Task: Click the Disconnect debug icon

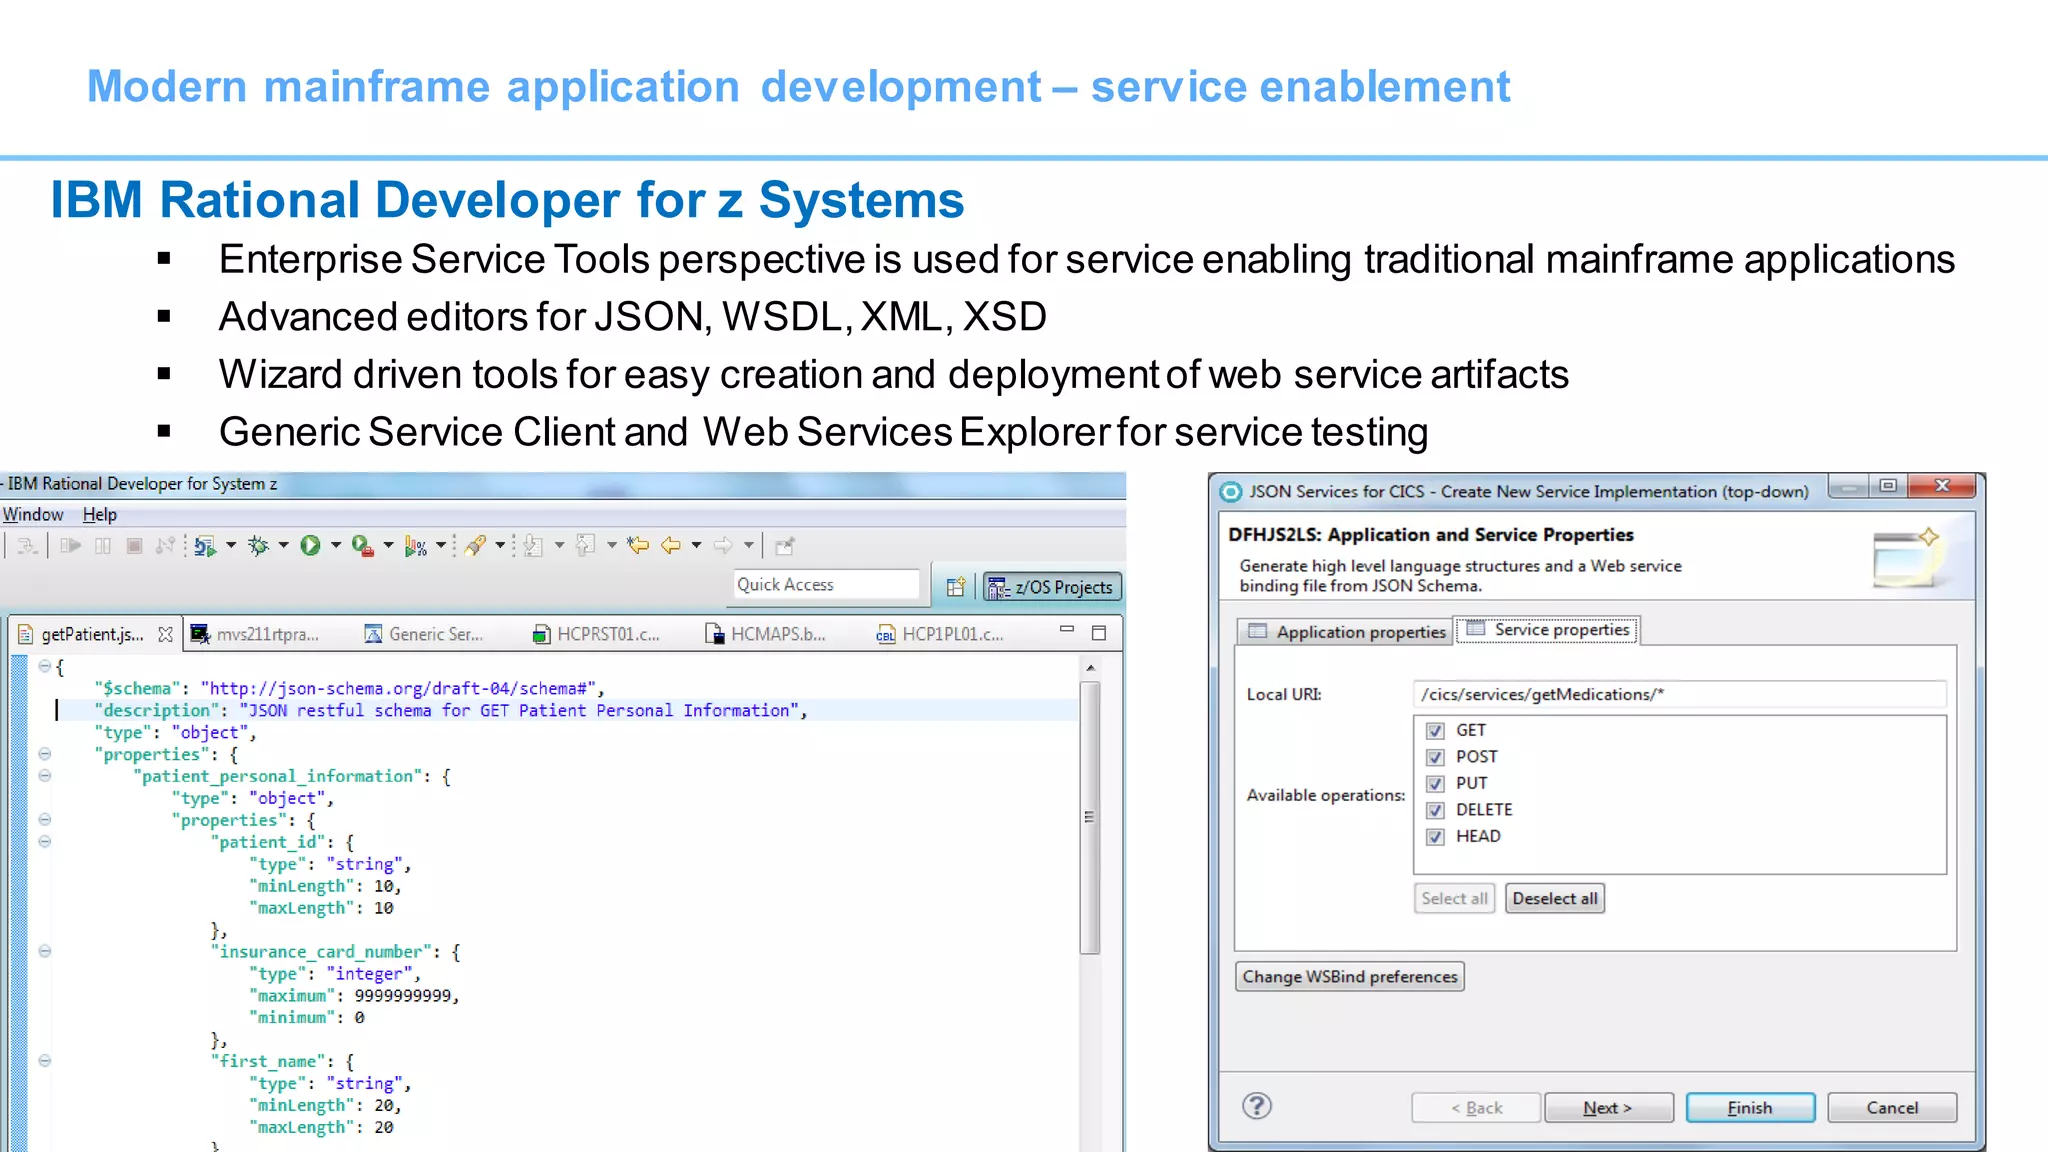Action: tap(166, 546)
